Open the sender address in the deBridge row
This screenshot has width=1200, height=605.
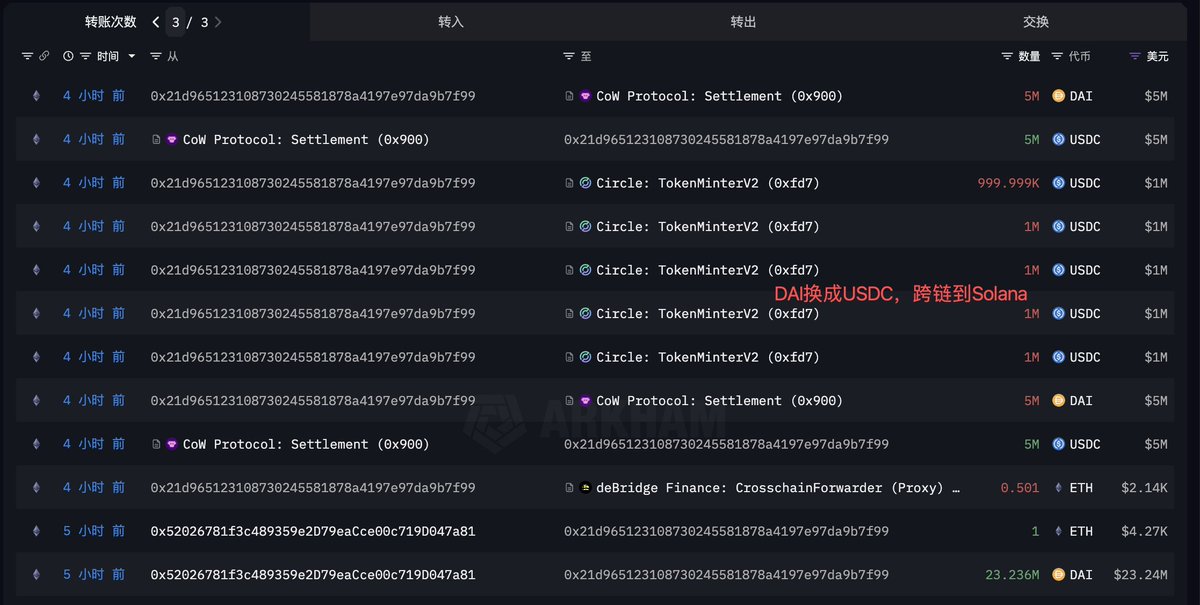point(313,488)
